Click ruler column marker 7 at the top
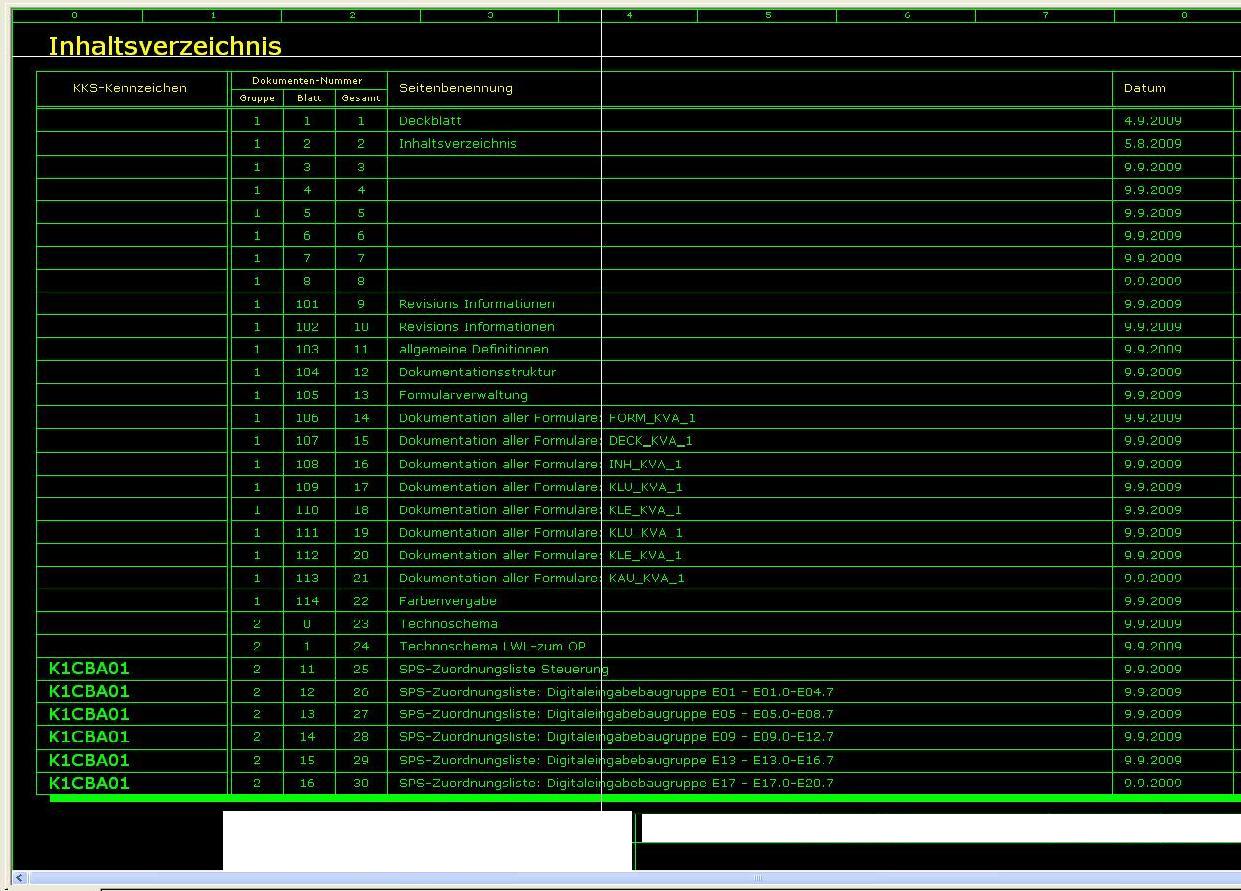 (1045, 15)
